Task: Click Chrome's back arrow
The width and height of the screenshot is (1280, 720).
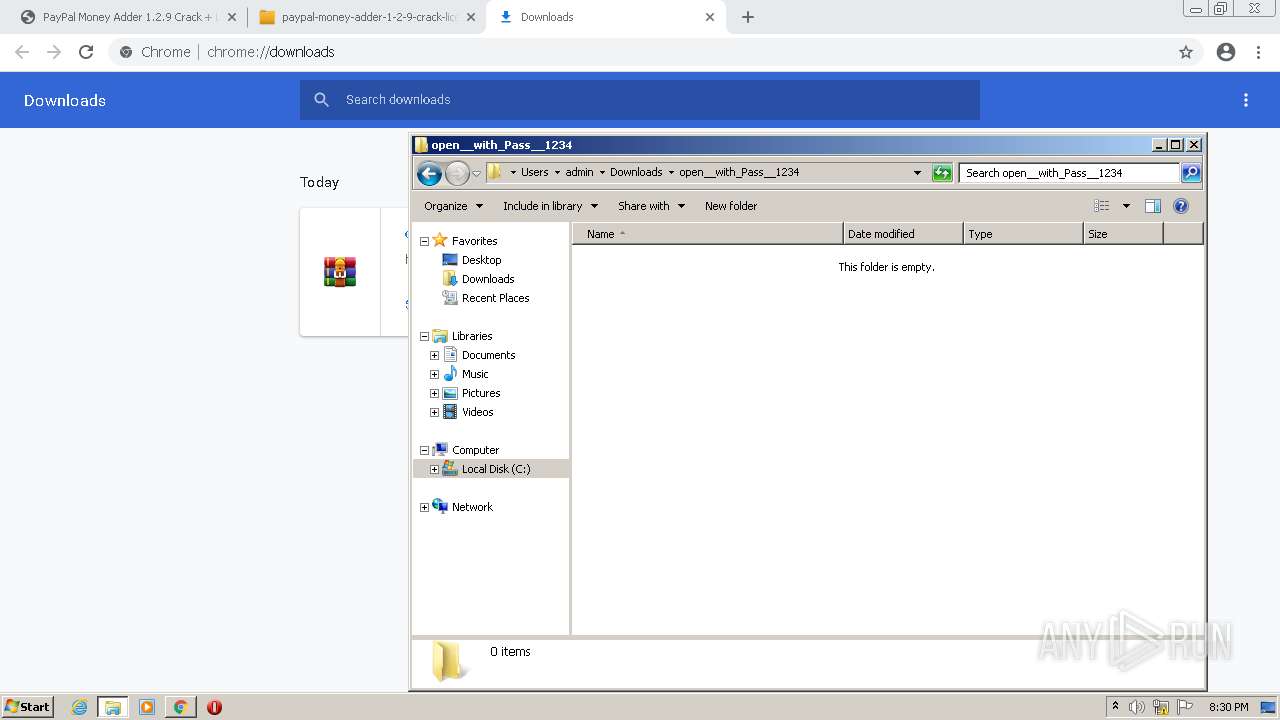Action: [x=22, y=52]
